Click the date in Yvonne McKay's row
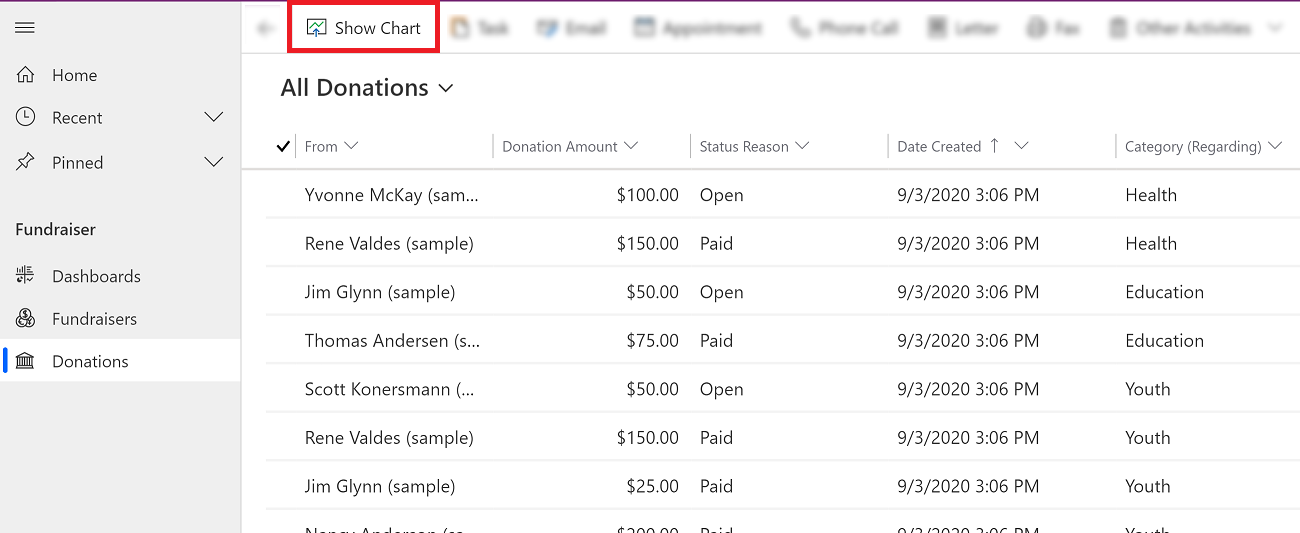 (968, 195)
